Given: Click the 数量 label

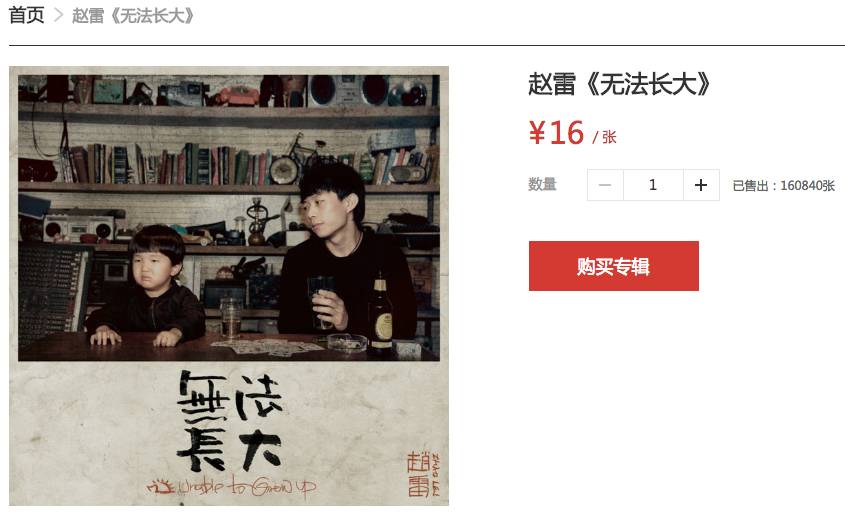Looking at the screenshot, I should (x=542, y=184).
